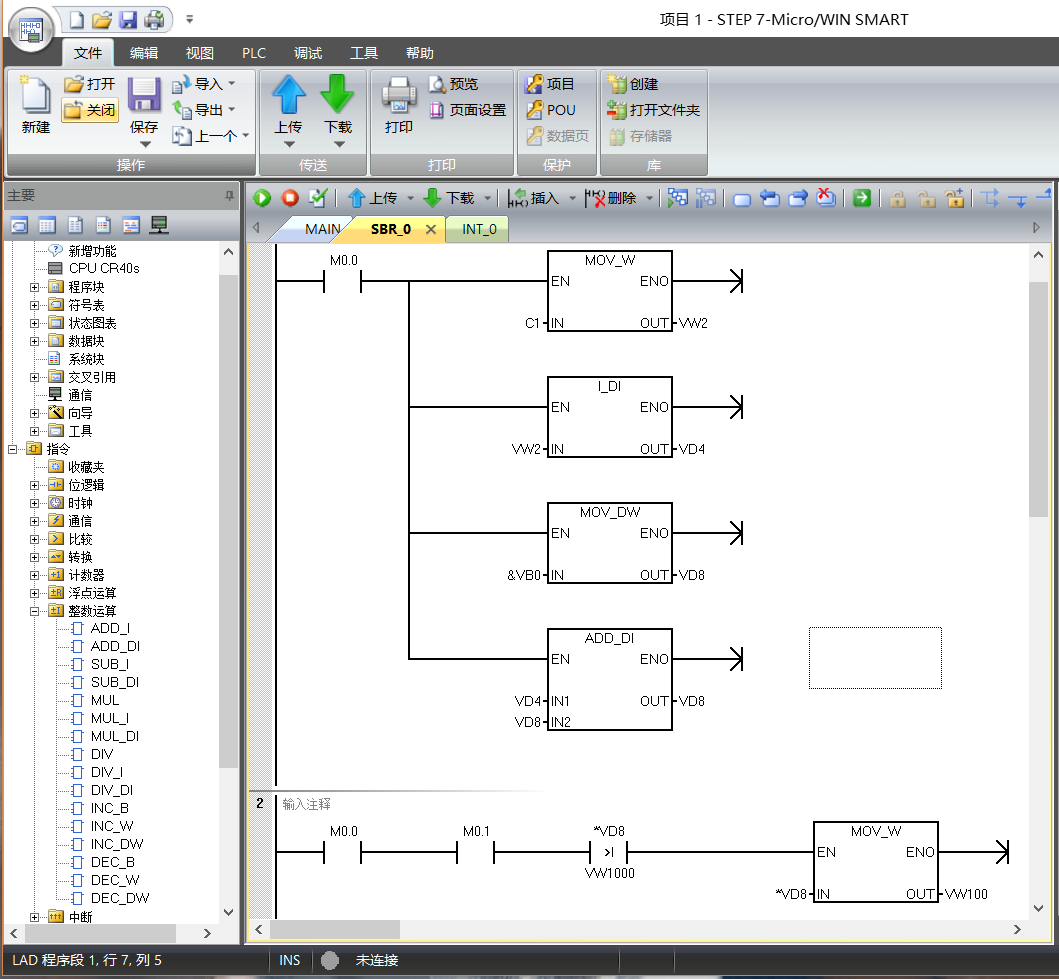Viewport: 1059px width, 979px height.
Task: Expand the 比较 instruction folder
Action: click(x=35, y=539)
